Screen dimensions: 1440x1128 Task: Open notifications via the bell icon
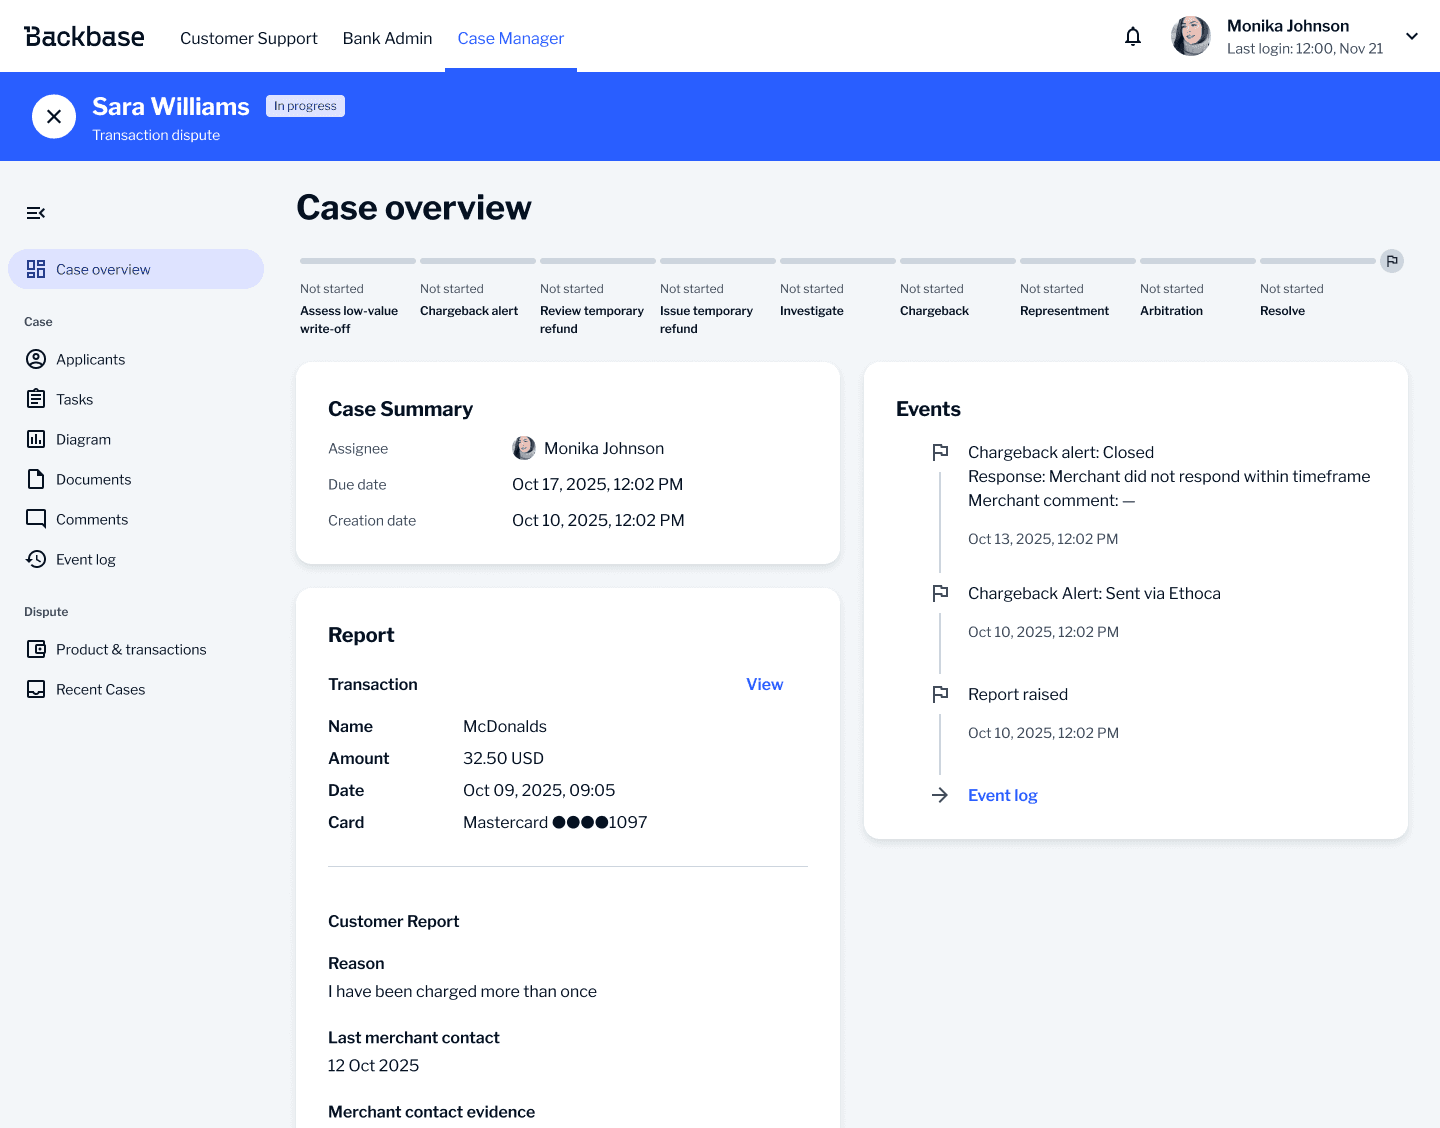click(x=1133, y=35)
